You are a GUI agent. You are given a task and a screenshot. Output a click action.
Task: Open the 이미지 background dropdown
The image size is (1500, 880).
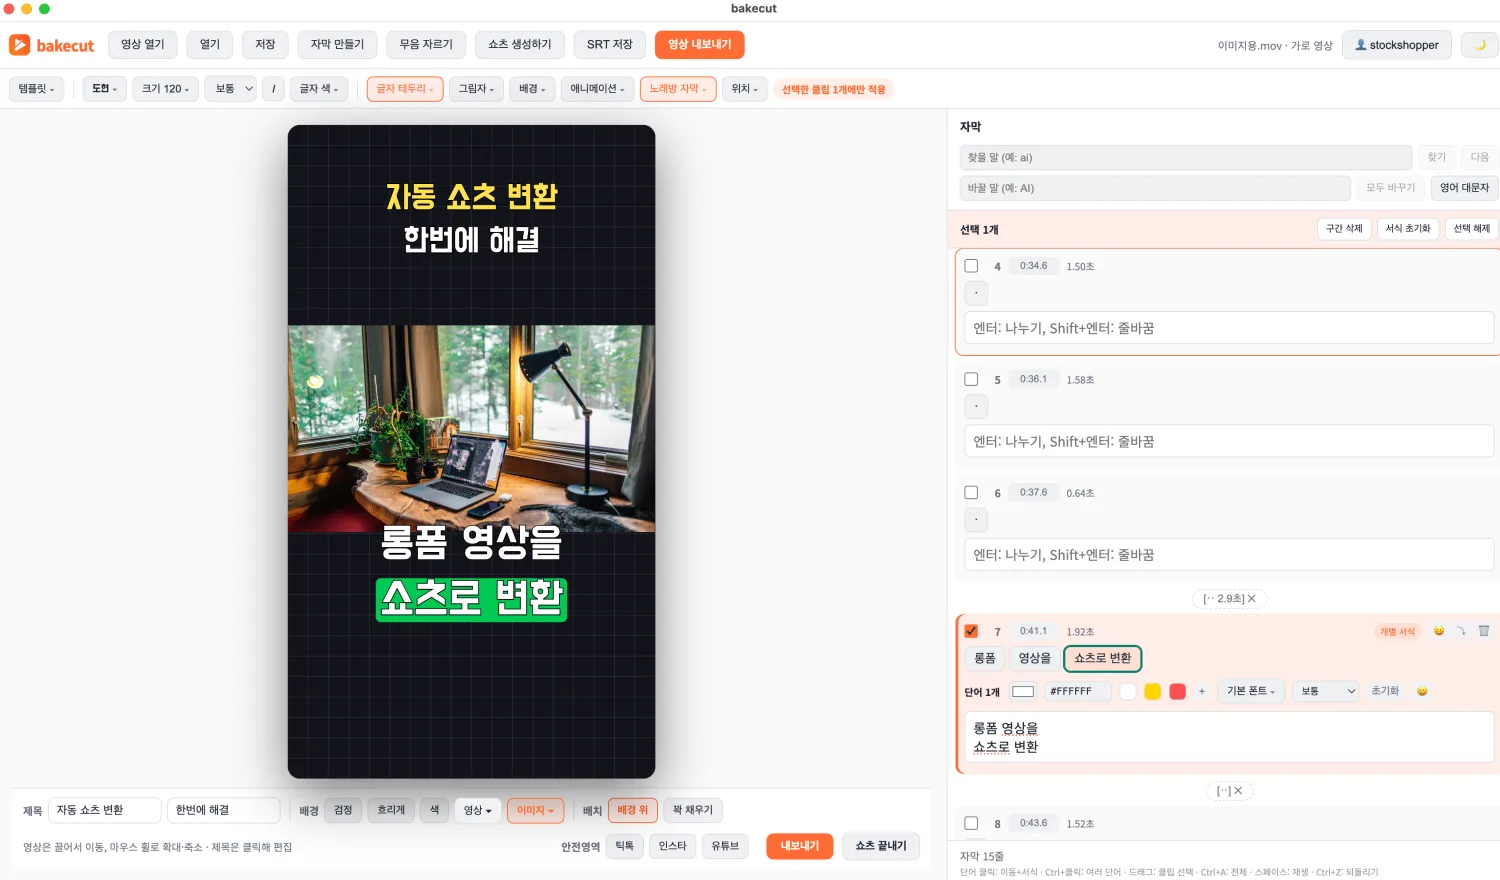(x=536, y=810)
